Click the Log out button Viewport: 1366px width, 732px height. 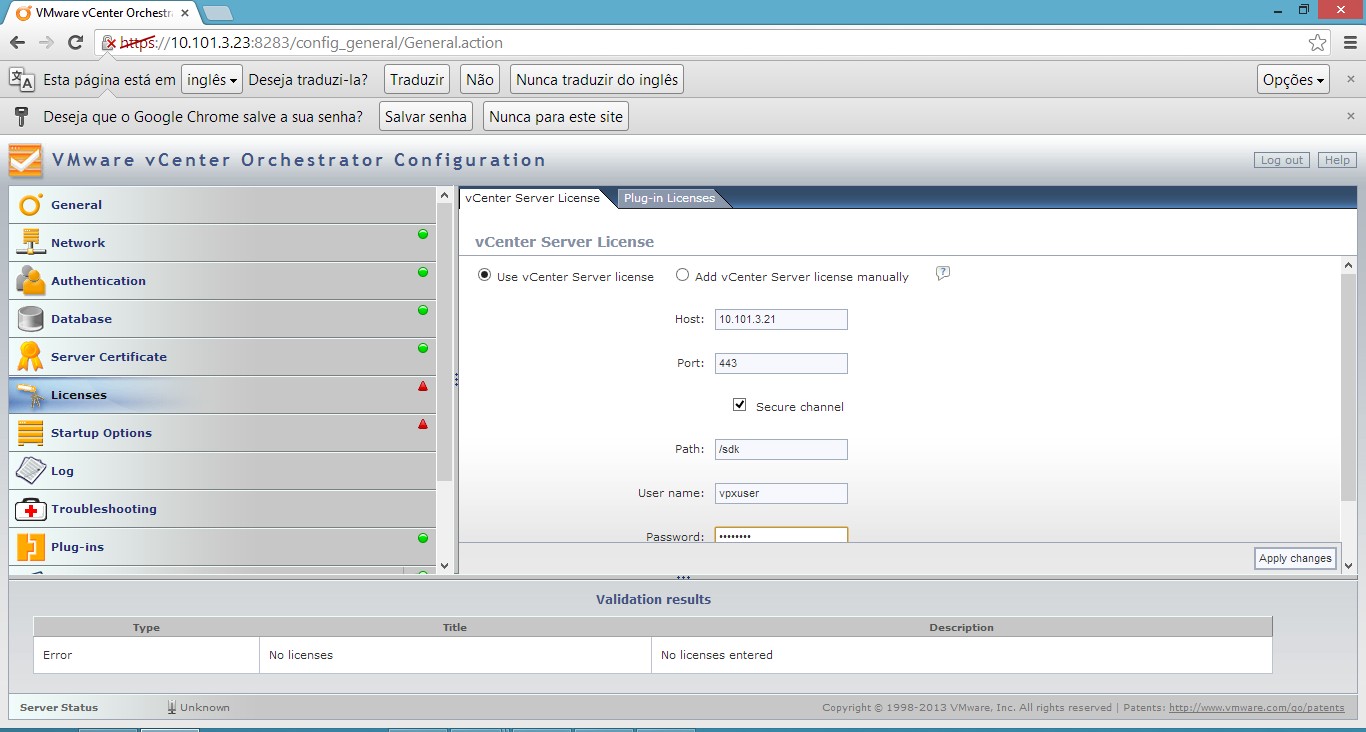pyautogui.click(x=1281, y=160)
